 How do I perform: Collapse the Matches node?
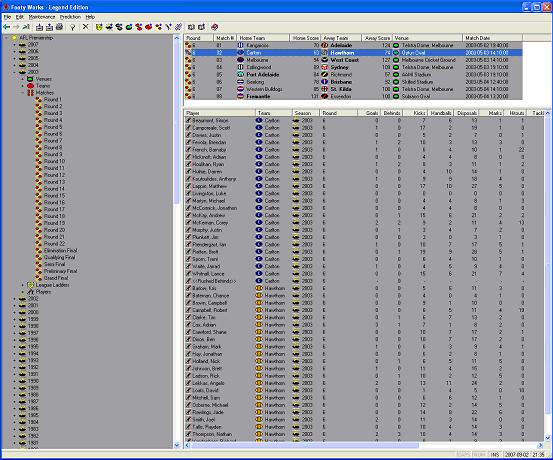click(23, 93)
